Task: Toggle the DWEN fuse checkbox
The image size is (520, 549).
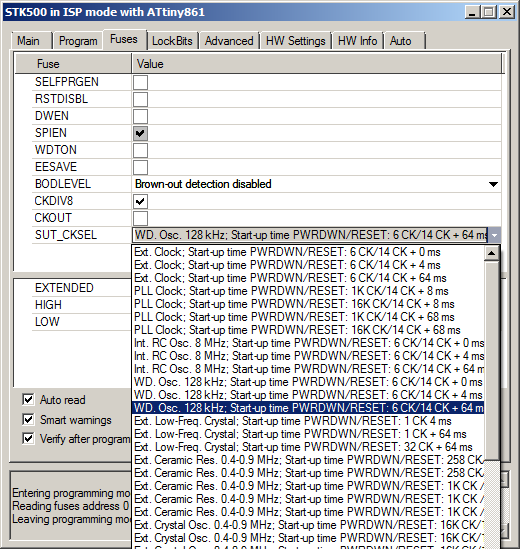Action: point(140,117)
